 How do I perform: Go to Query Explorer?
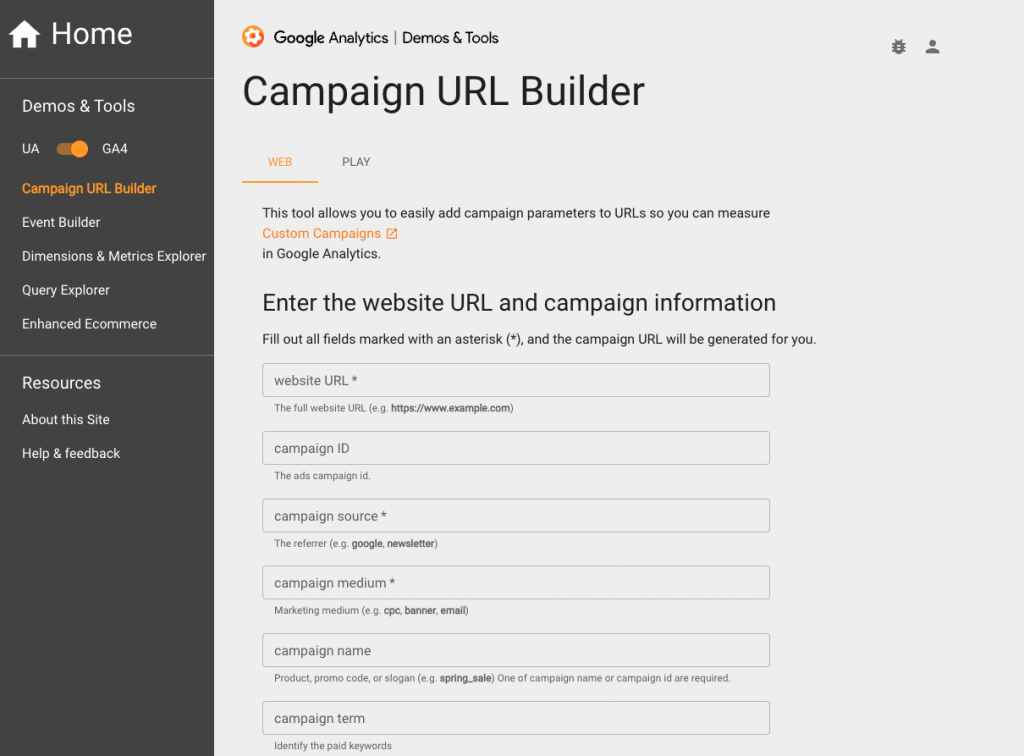[63, 290]
